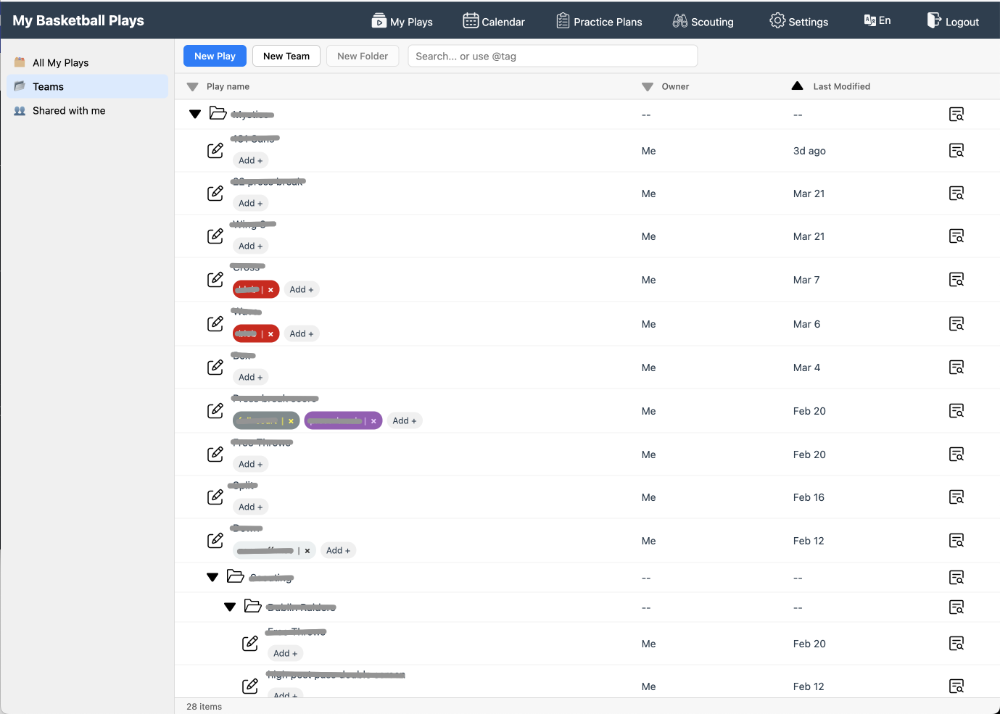Click the play search input field
Image resolution: width=1000 pixels, height=714 pixels.
[552, 57]
